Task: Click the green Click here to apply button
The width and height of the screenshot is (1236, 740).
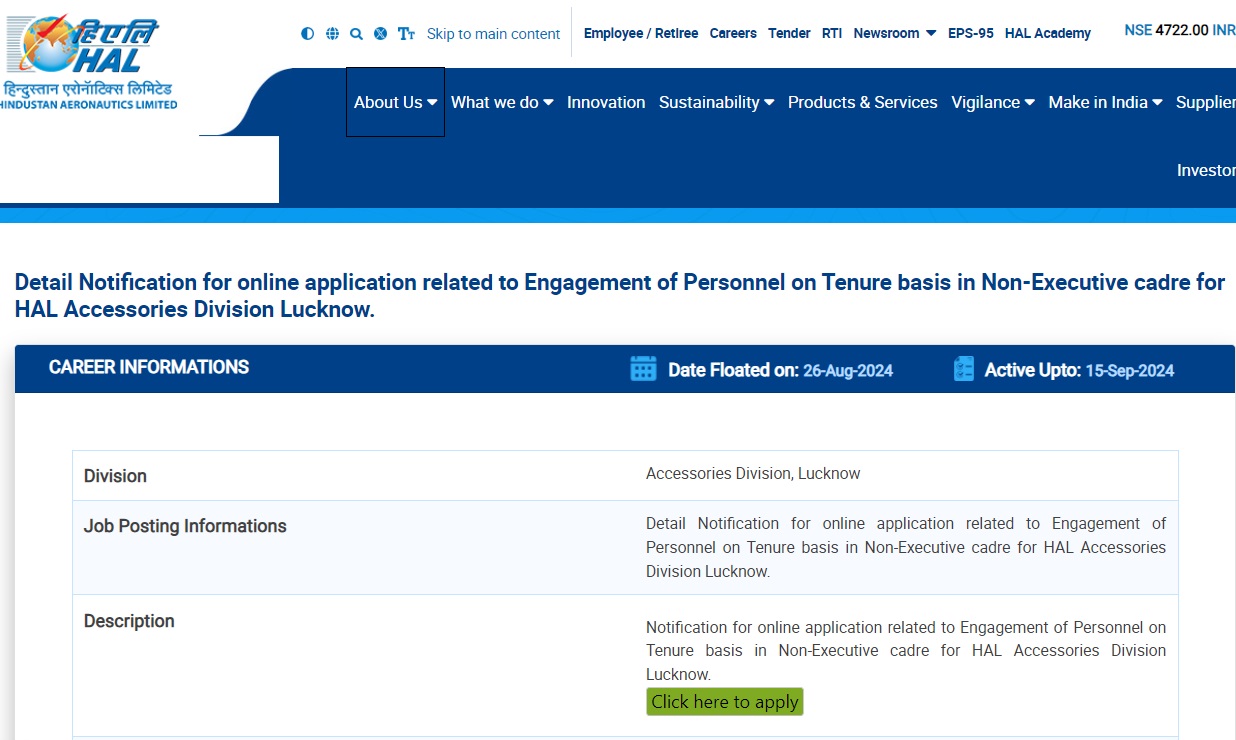Action: pos(725,702)
